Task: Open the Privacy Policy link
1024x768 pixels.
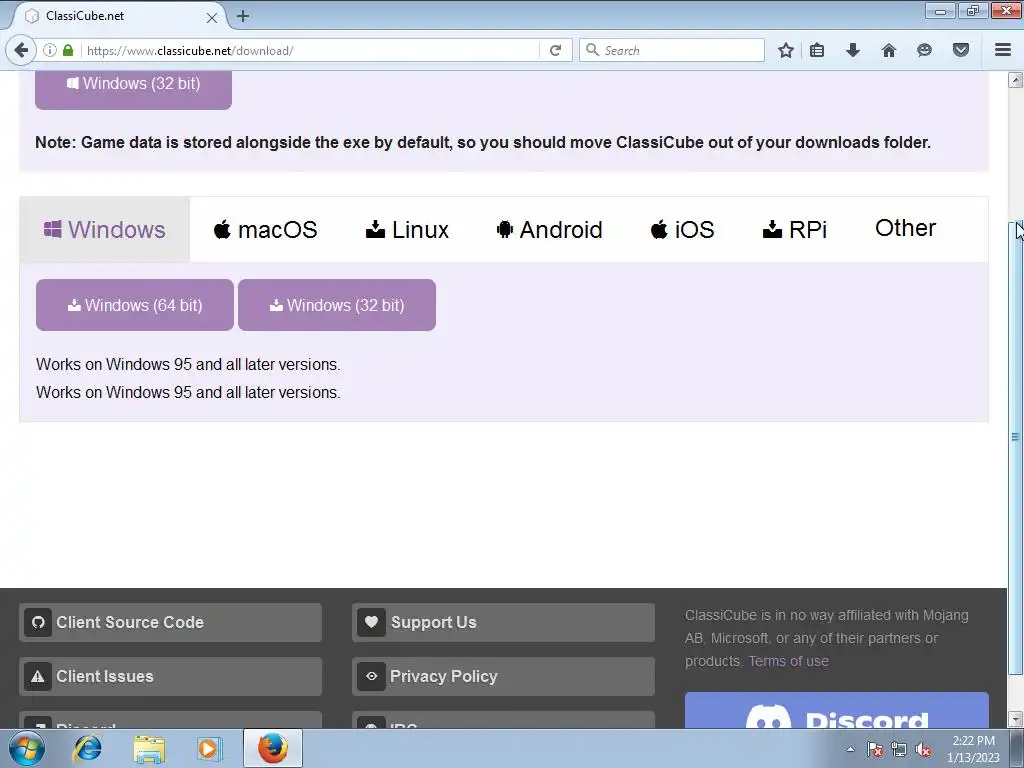Action: 503,677
